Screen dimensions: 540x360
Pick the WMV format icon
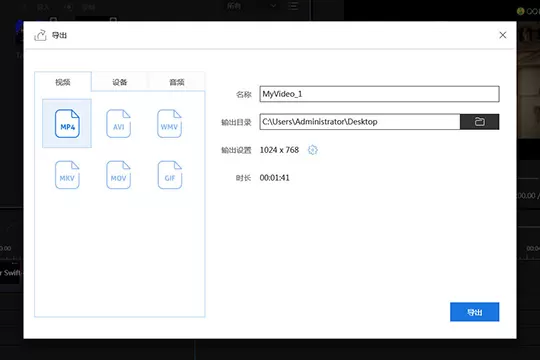[169, 123]
